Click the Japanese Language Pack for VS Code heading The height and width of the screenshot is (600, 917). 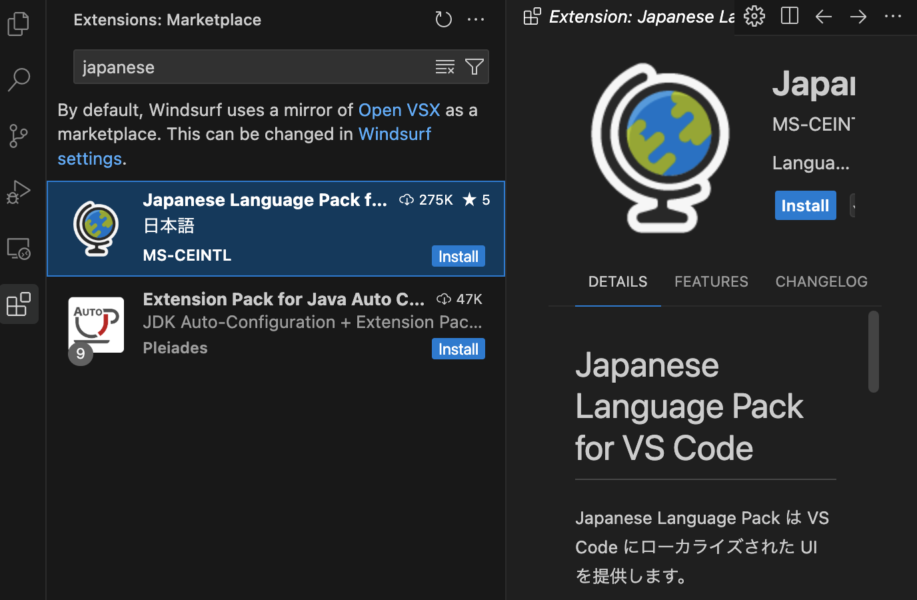coord(690,406)
